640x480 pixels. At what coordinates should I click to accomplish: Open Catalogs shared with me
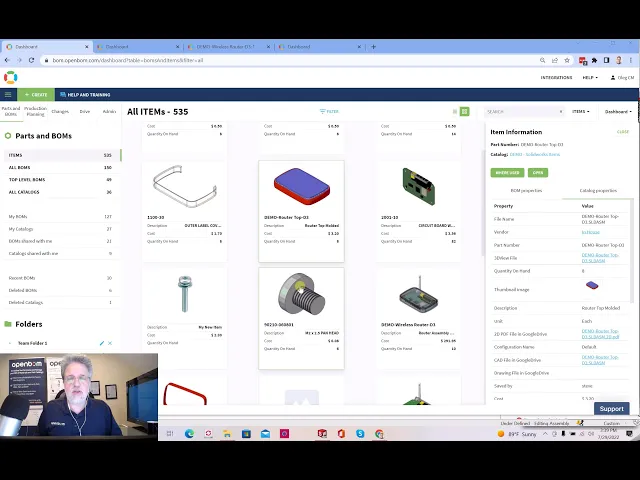[x=60, y=253]
